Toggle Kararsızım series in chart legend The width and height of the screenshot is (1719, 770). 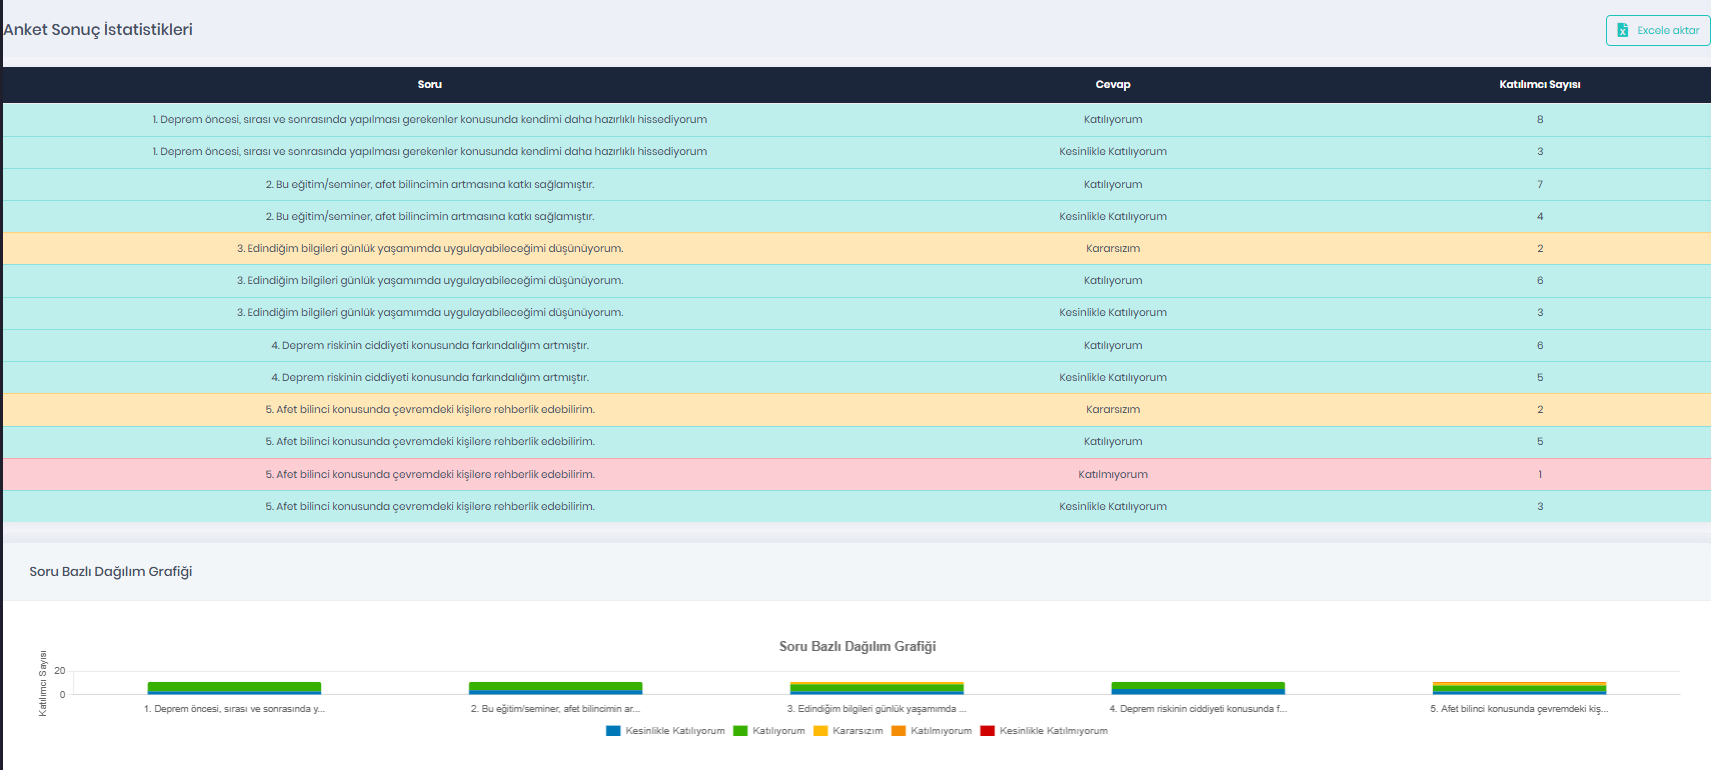coord(820,731)
